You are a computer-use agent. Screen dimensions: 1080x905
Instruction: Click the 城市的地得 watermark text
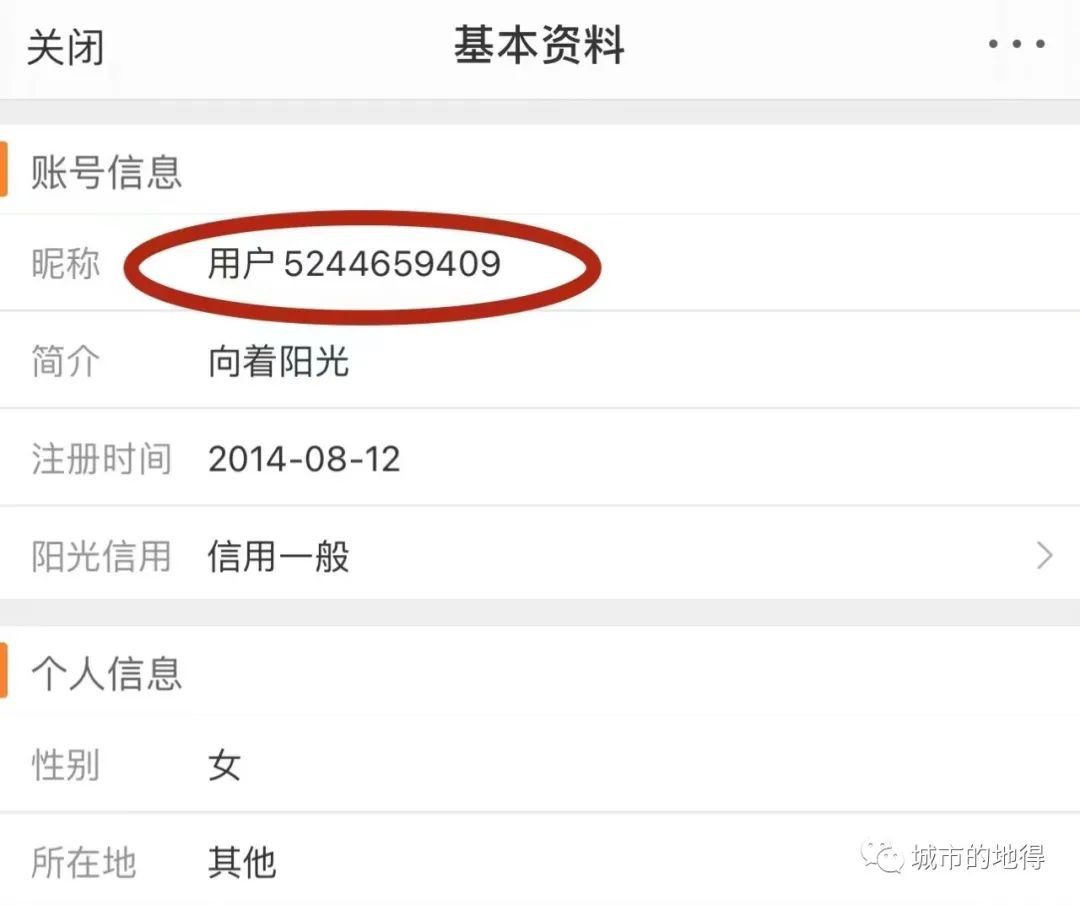click(x=978, y=857)
